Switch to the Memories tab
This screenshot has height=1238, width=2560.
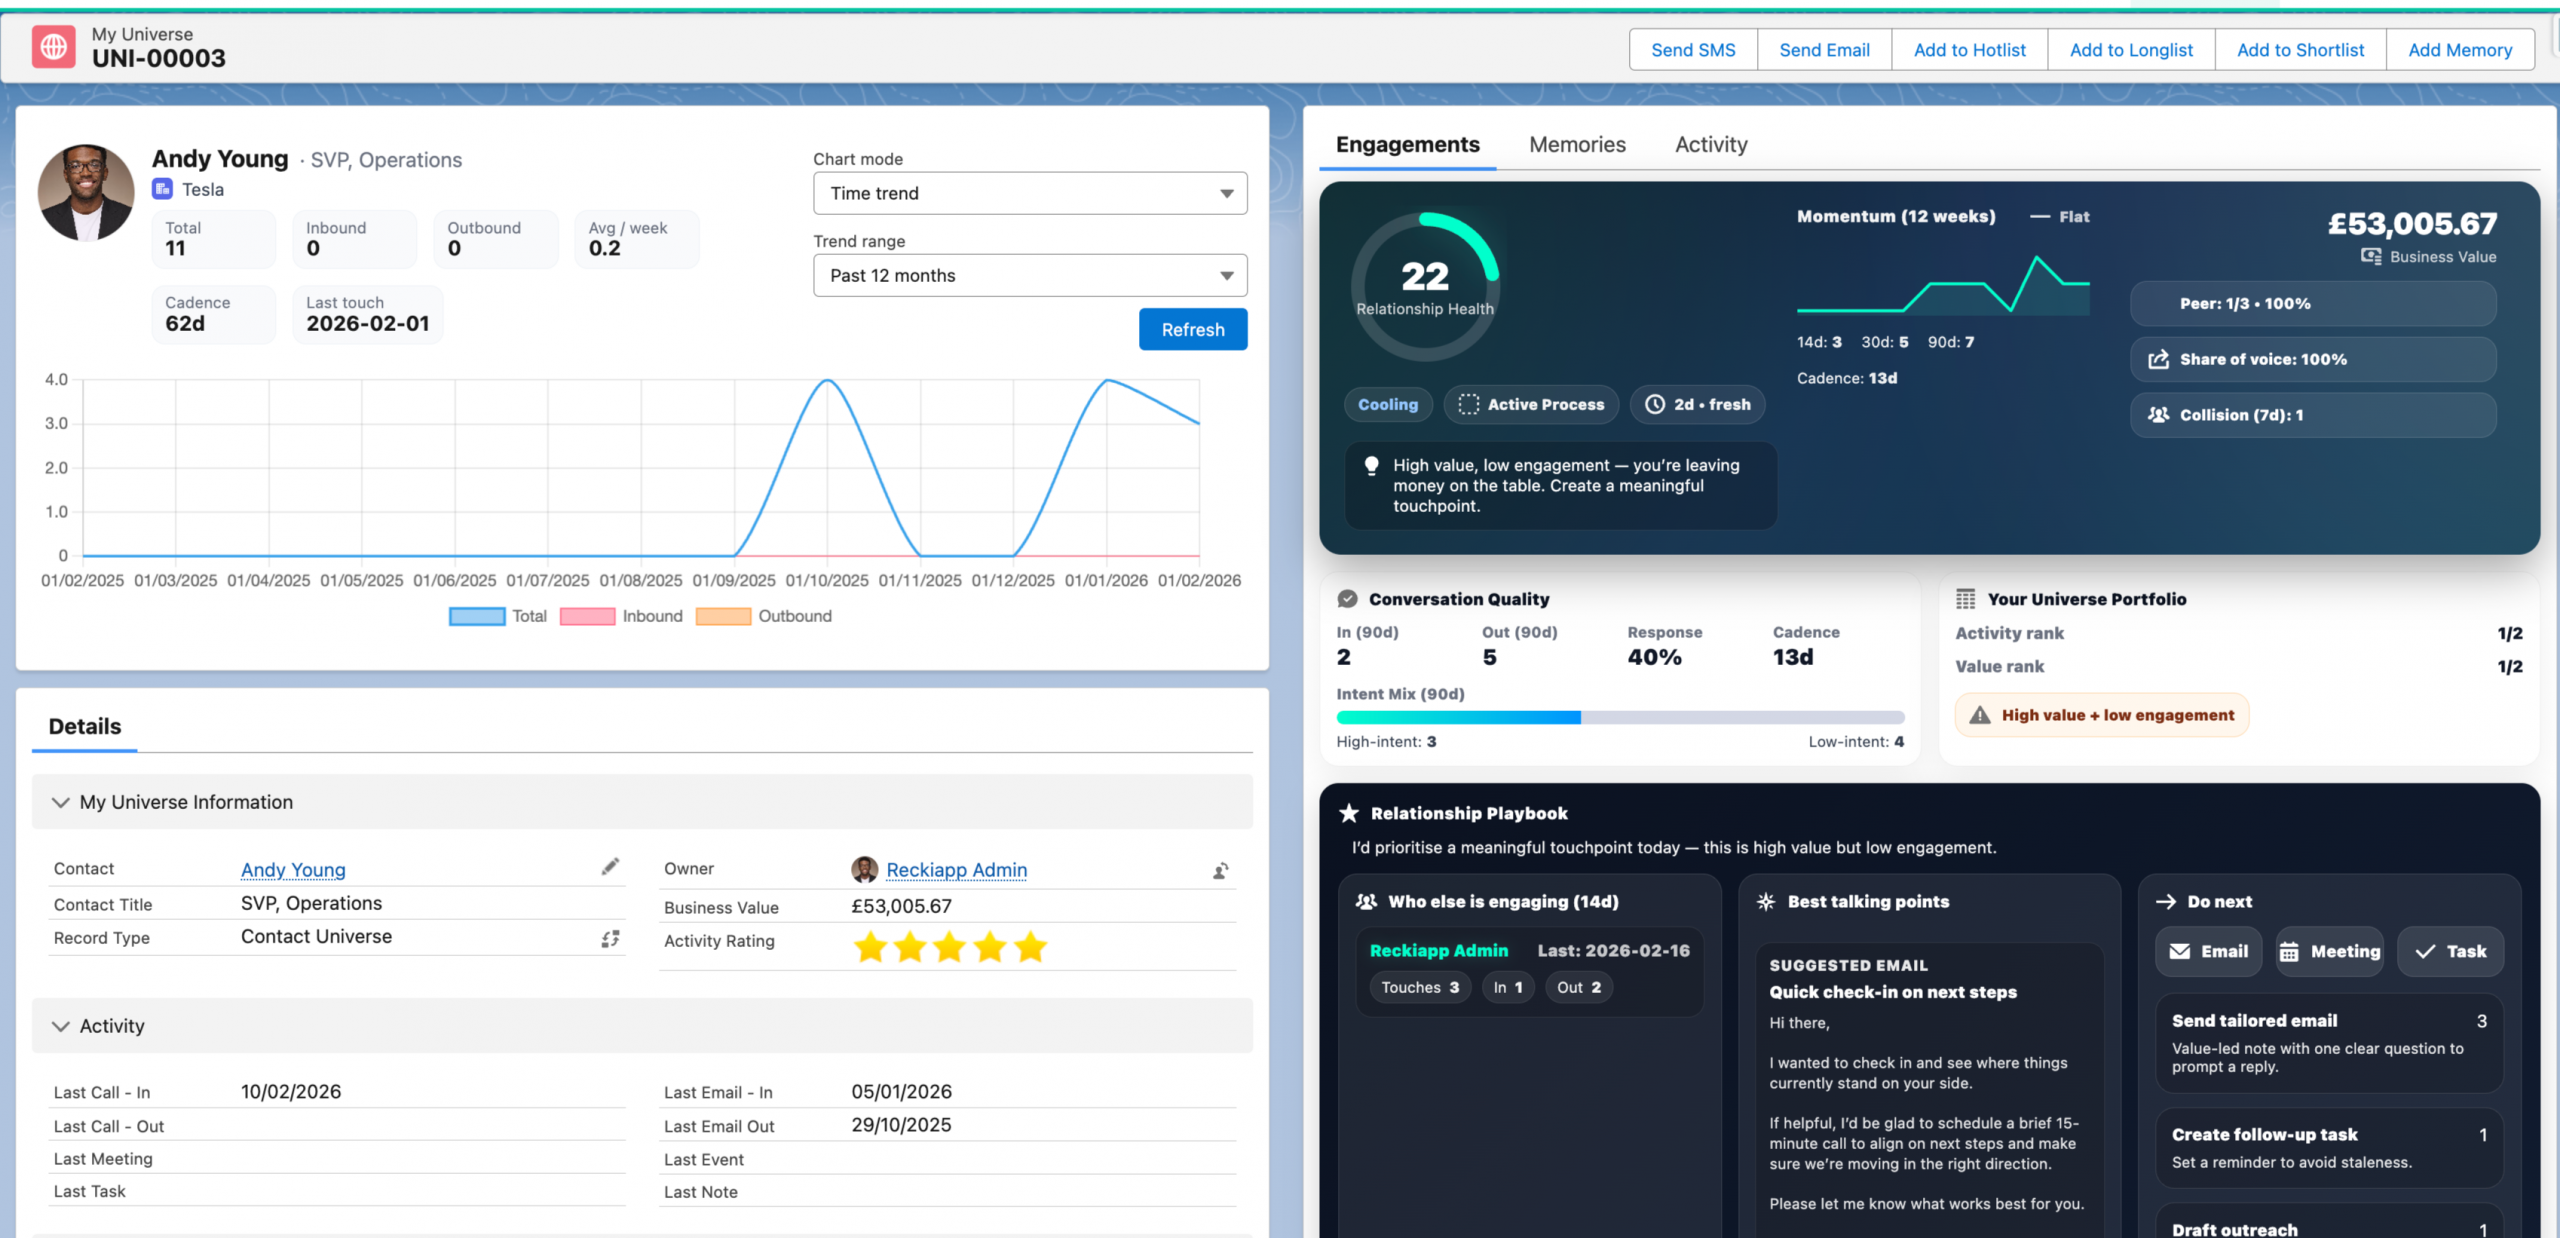point(1577,144)
